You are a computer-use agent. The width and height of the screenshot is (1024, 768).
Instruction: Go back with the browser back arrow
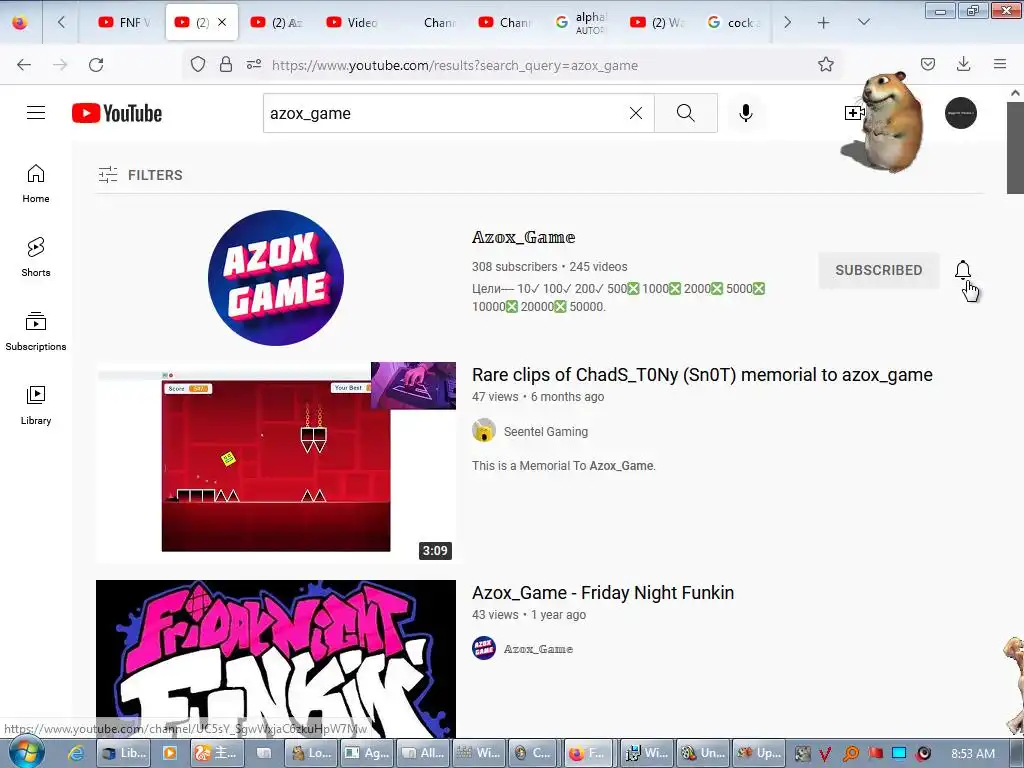pyautogui.click(x=24, y=65)
